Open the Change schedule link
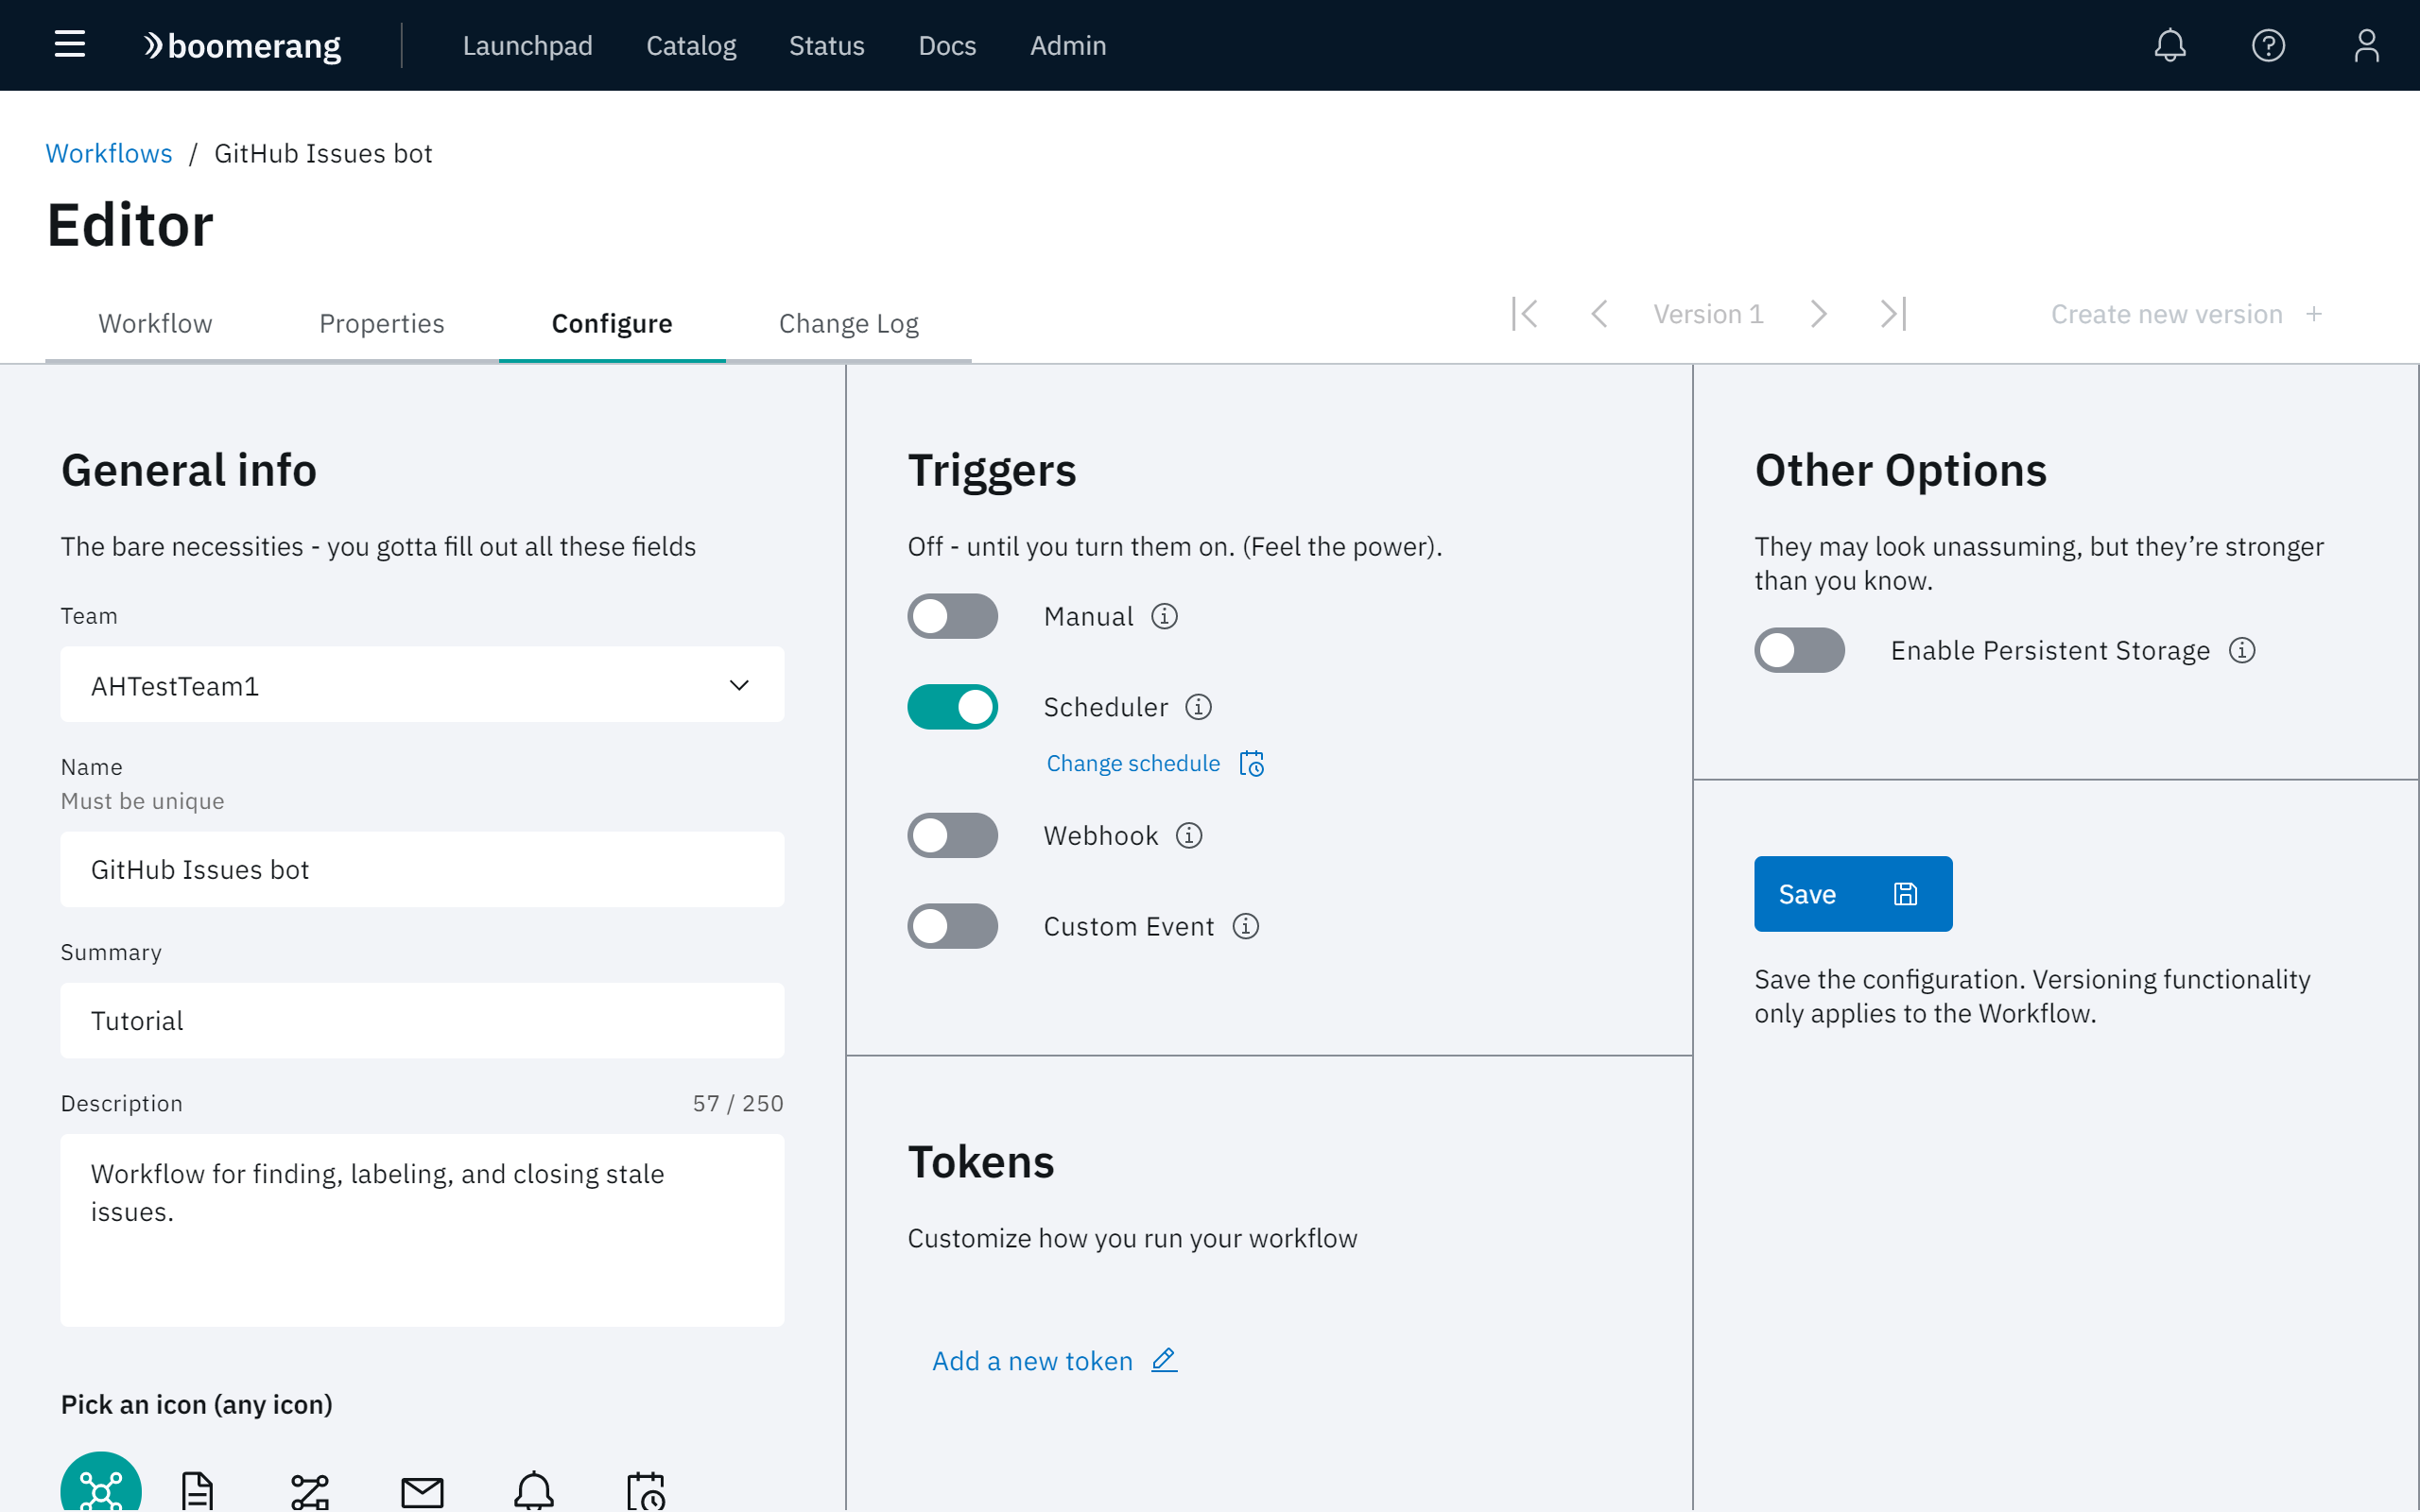The width and height of the screenshot is (2420, 1512). [x=1133, y=763]
